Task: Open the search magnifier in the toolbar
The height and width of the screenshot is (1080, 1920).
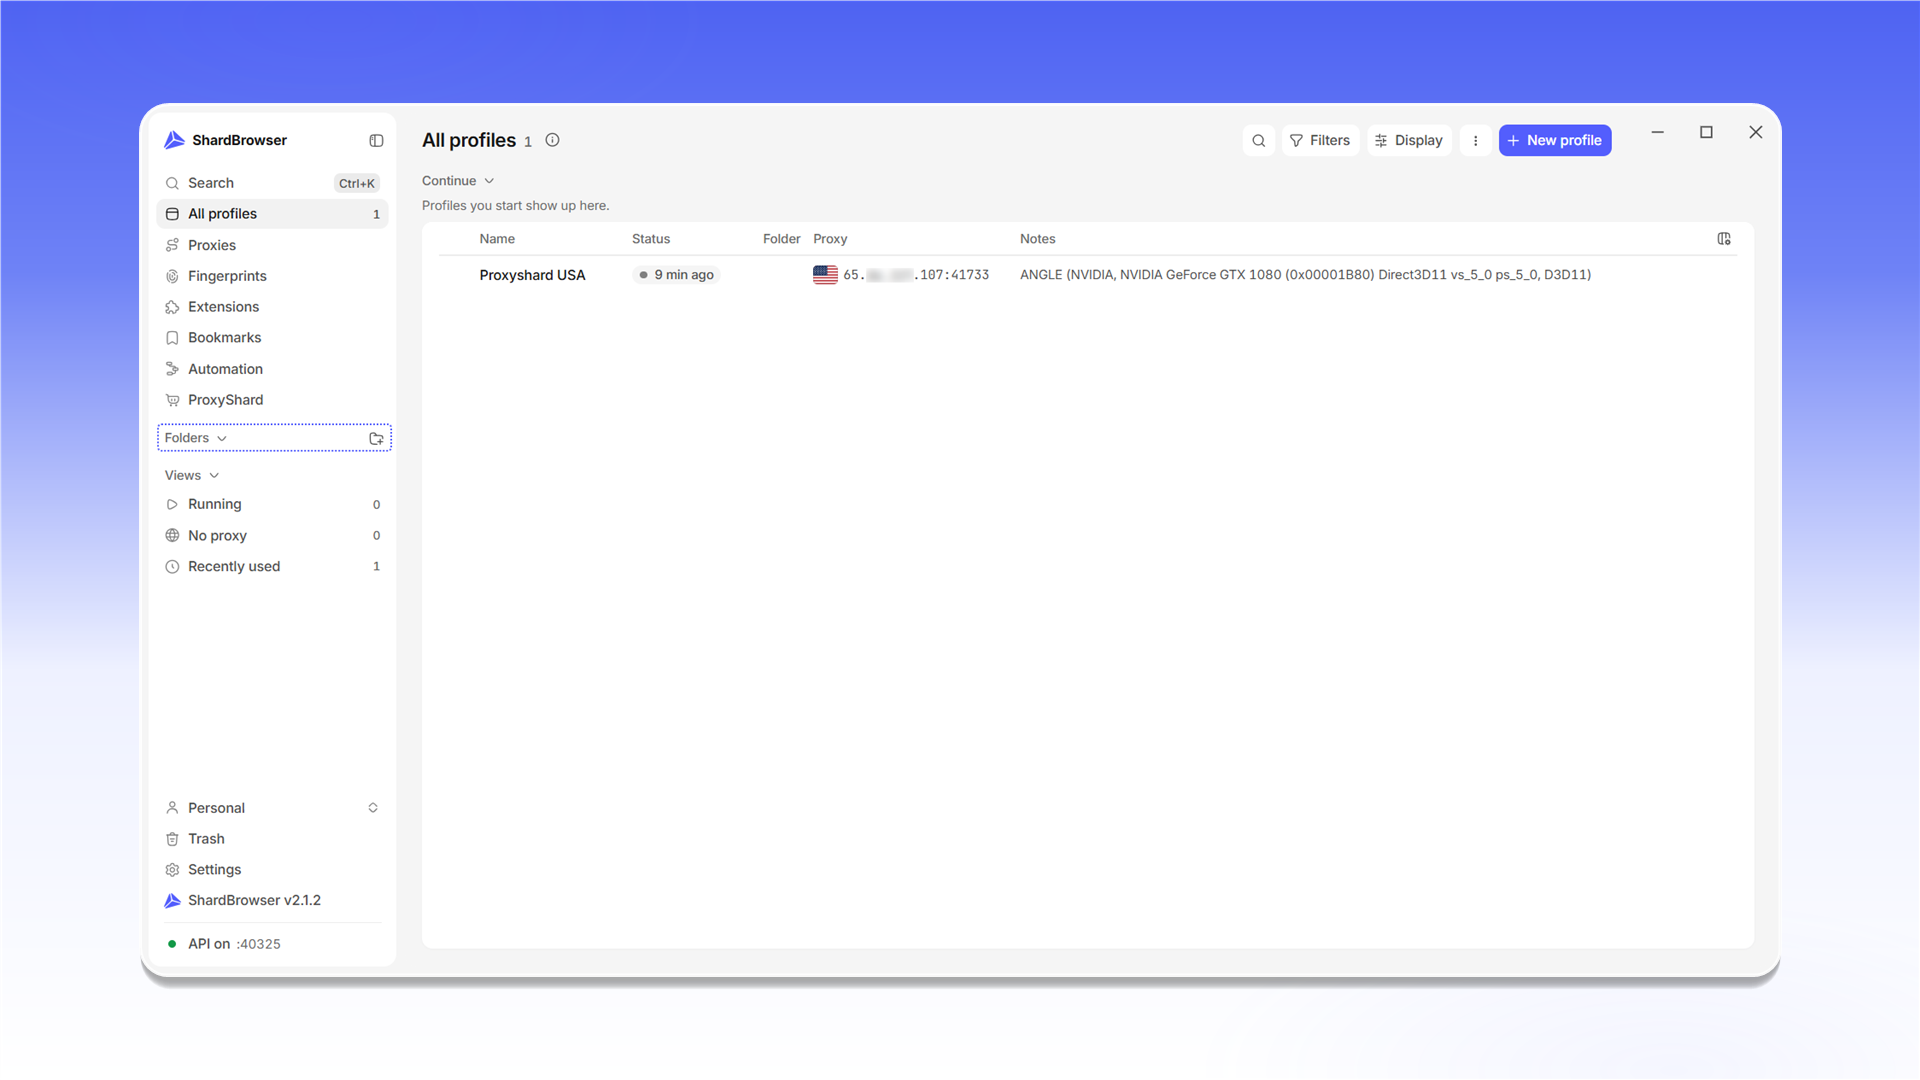Action: click(x=1259, y=141)
